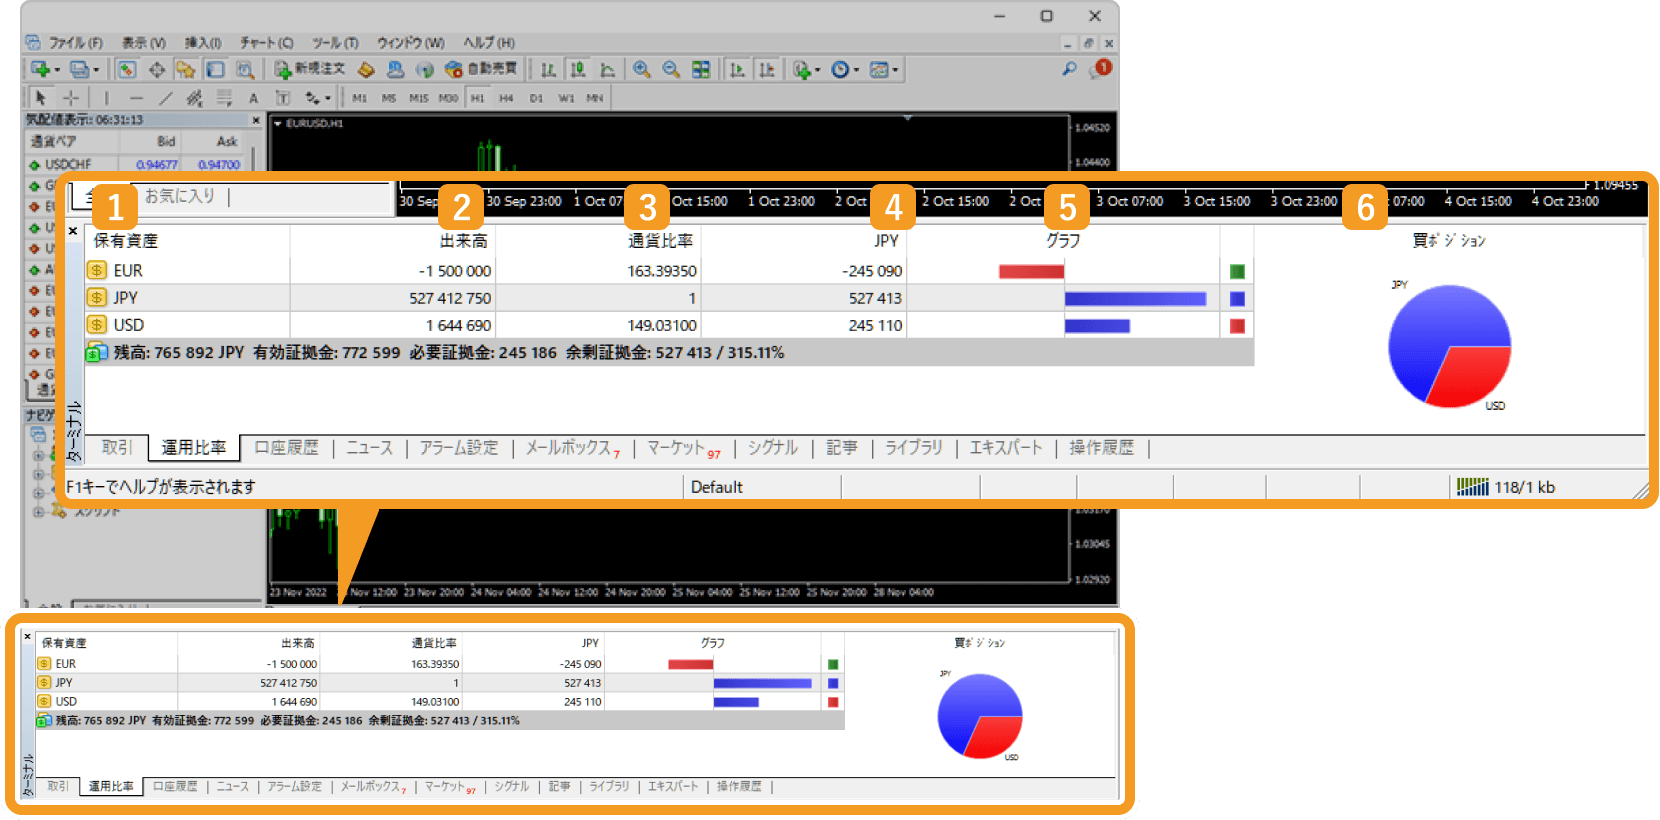This screenshot has width=1660, height=820.
Task: Open the Data Window from the toolbar
Action: click(156, 69)
